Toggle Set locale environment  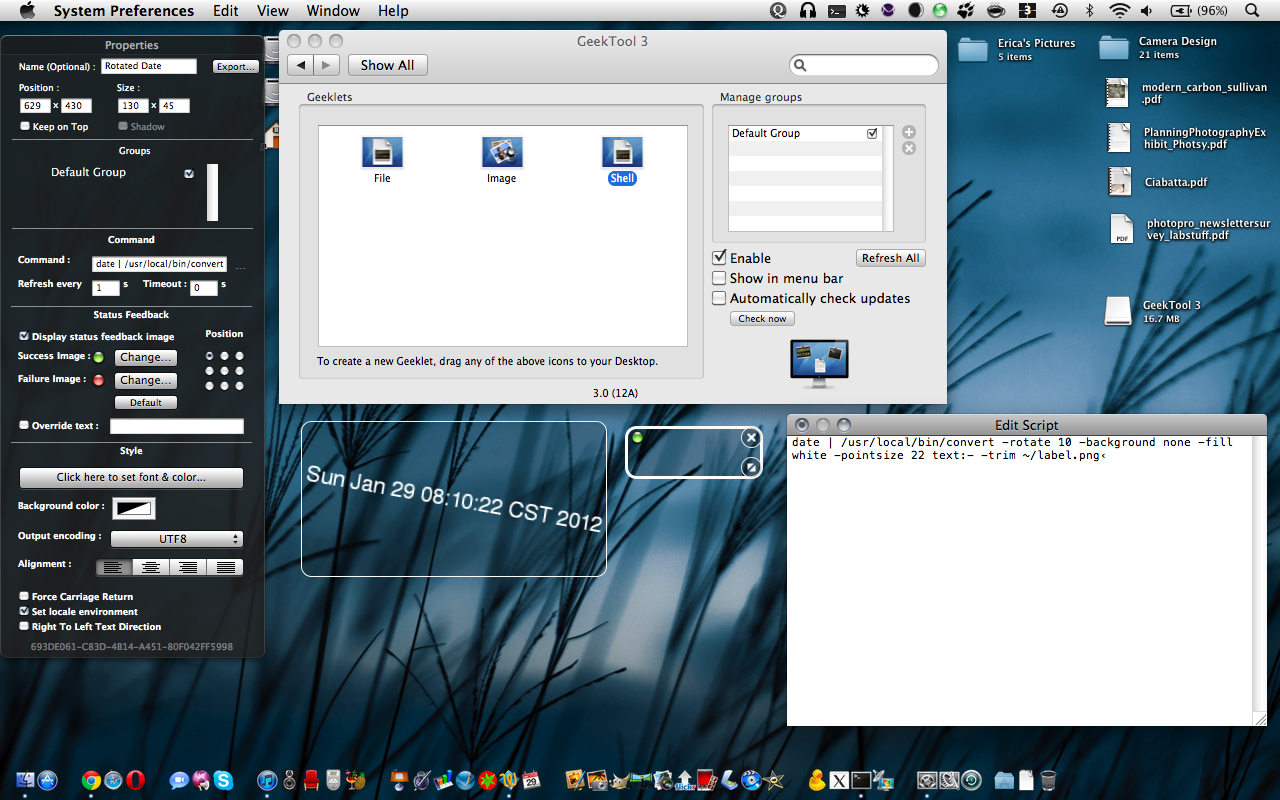25,611
